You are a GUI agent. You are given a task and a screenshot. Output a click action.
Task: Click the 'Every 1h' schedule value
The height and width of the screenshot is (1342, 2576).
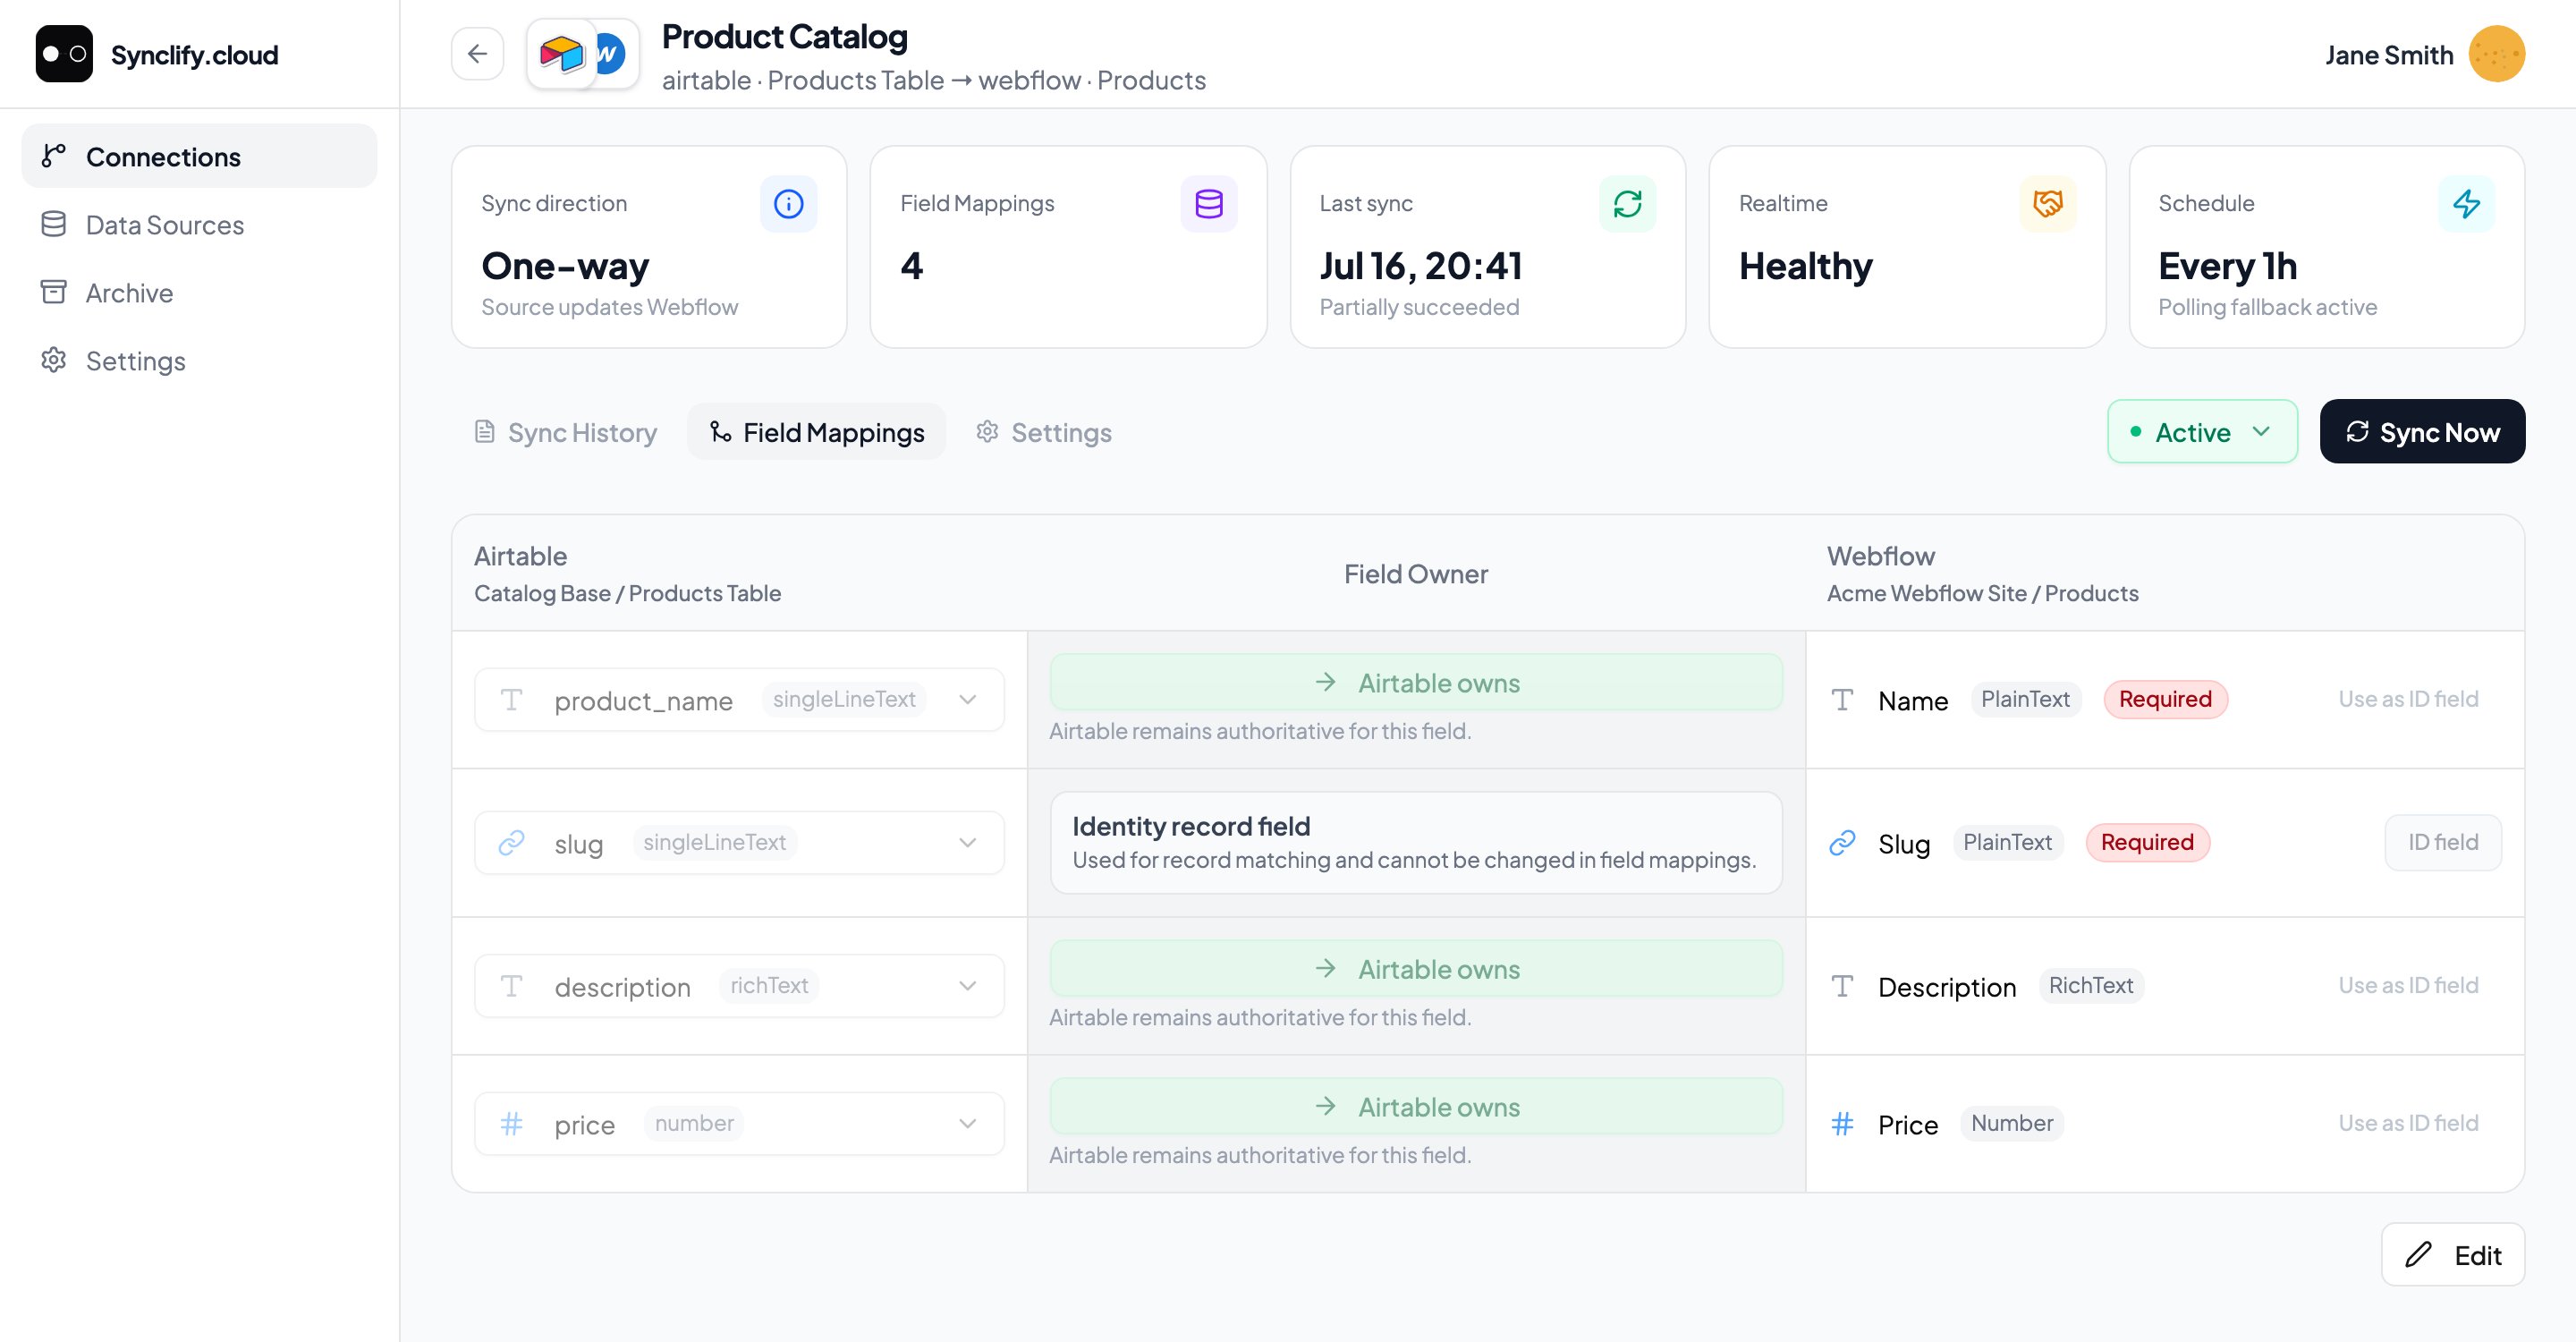coord(2227,266)
